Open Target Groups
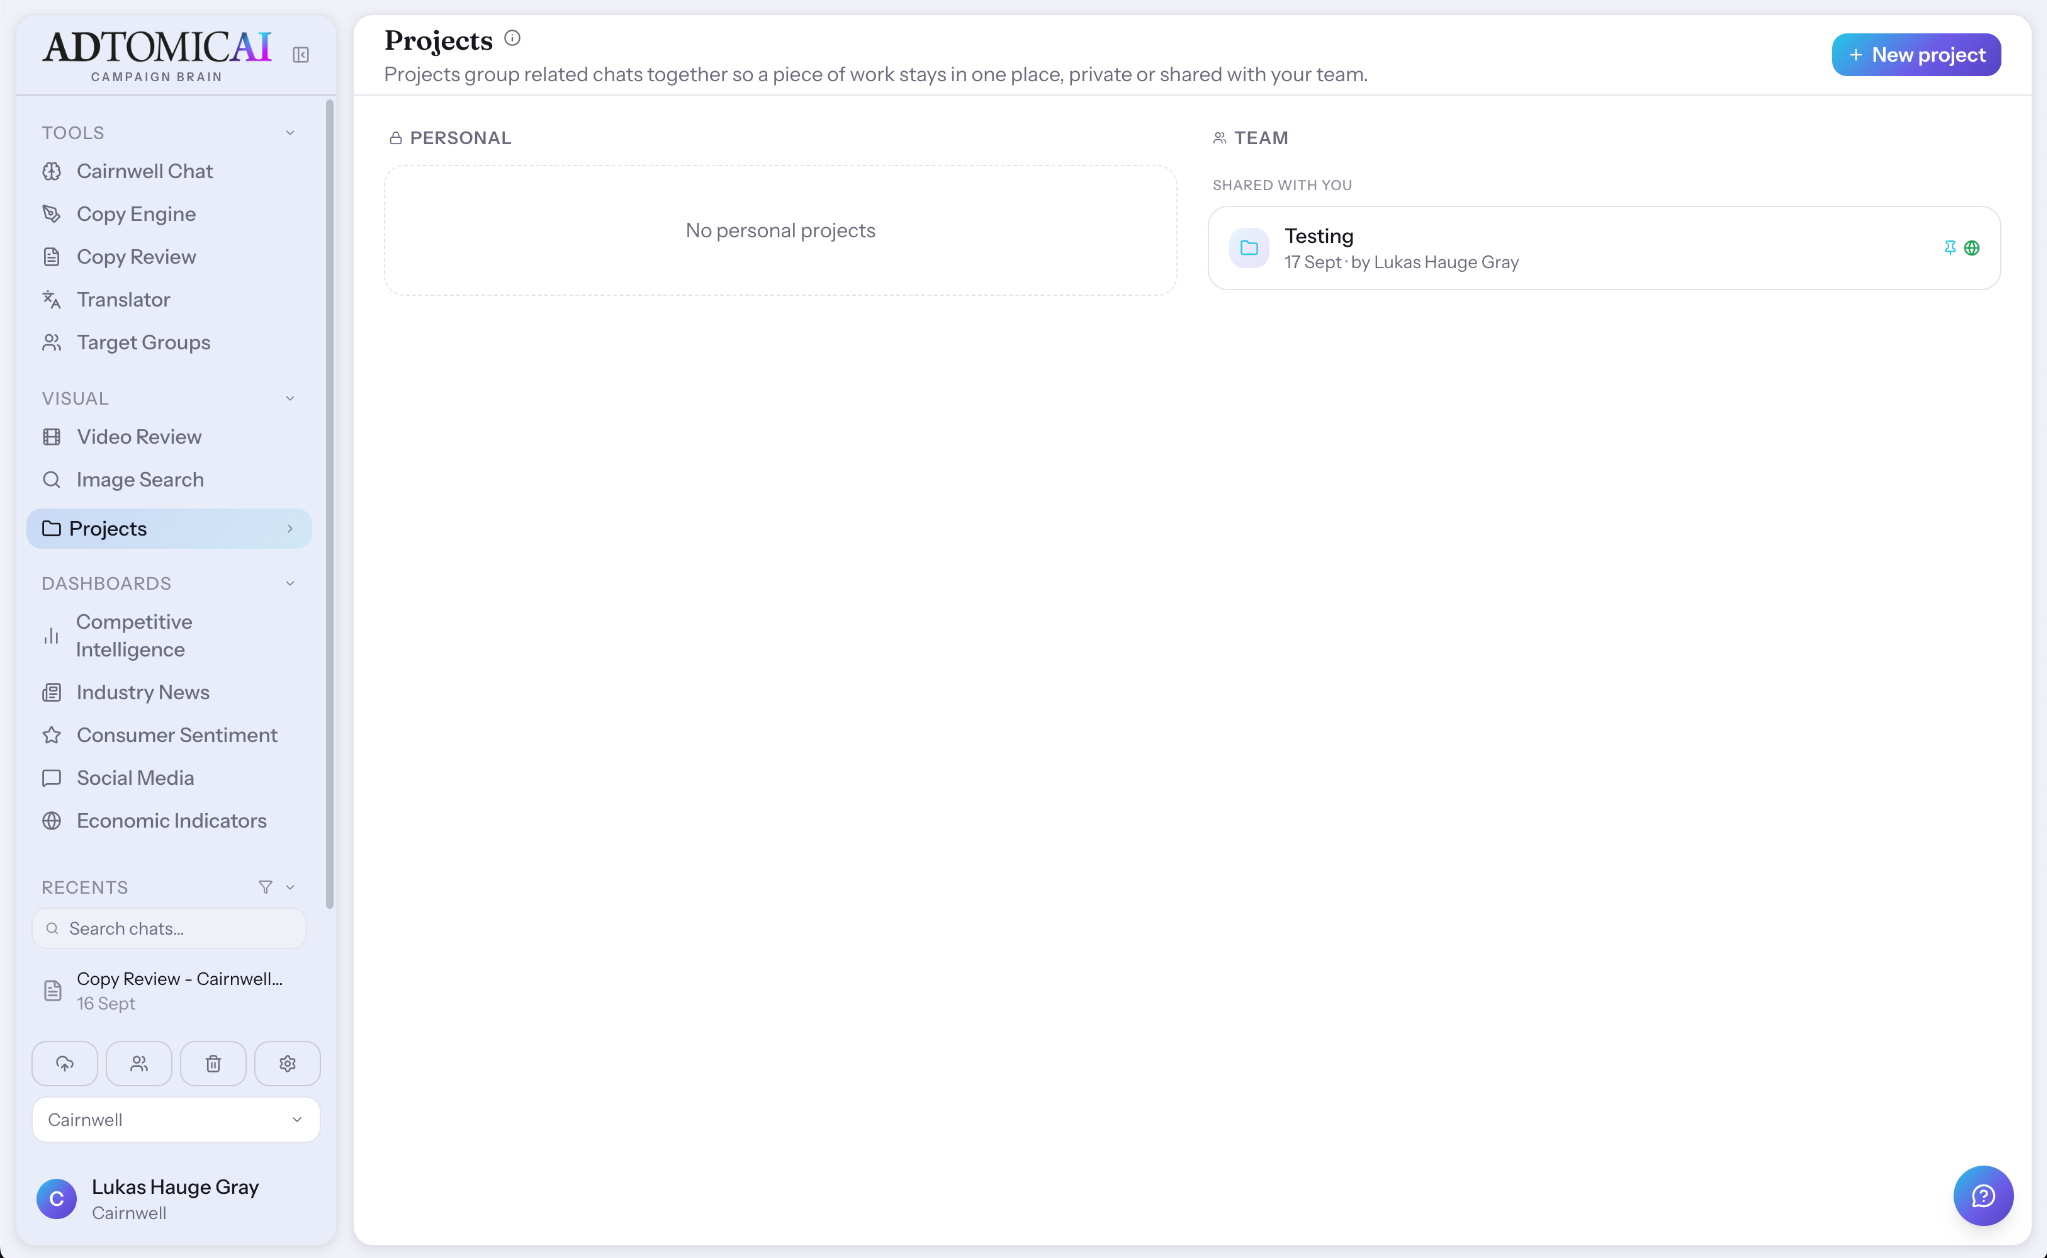Viewport: 2047px width, 1258px height. 169,343
